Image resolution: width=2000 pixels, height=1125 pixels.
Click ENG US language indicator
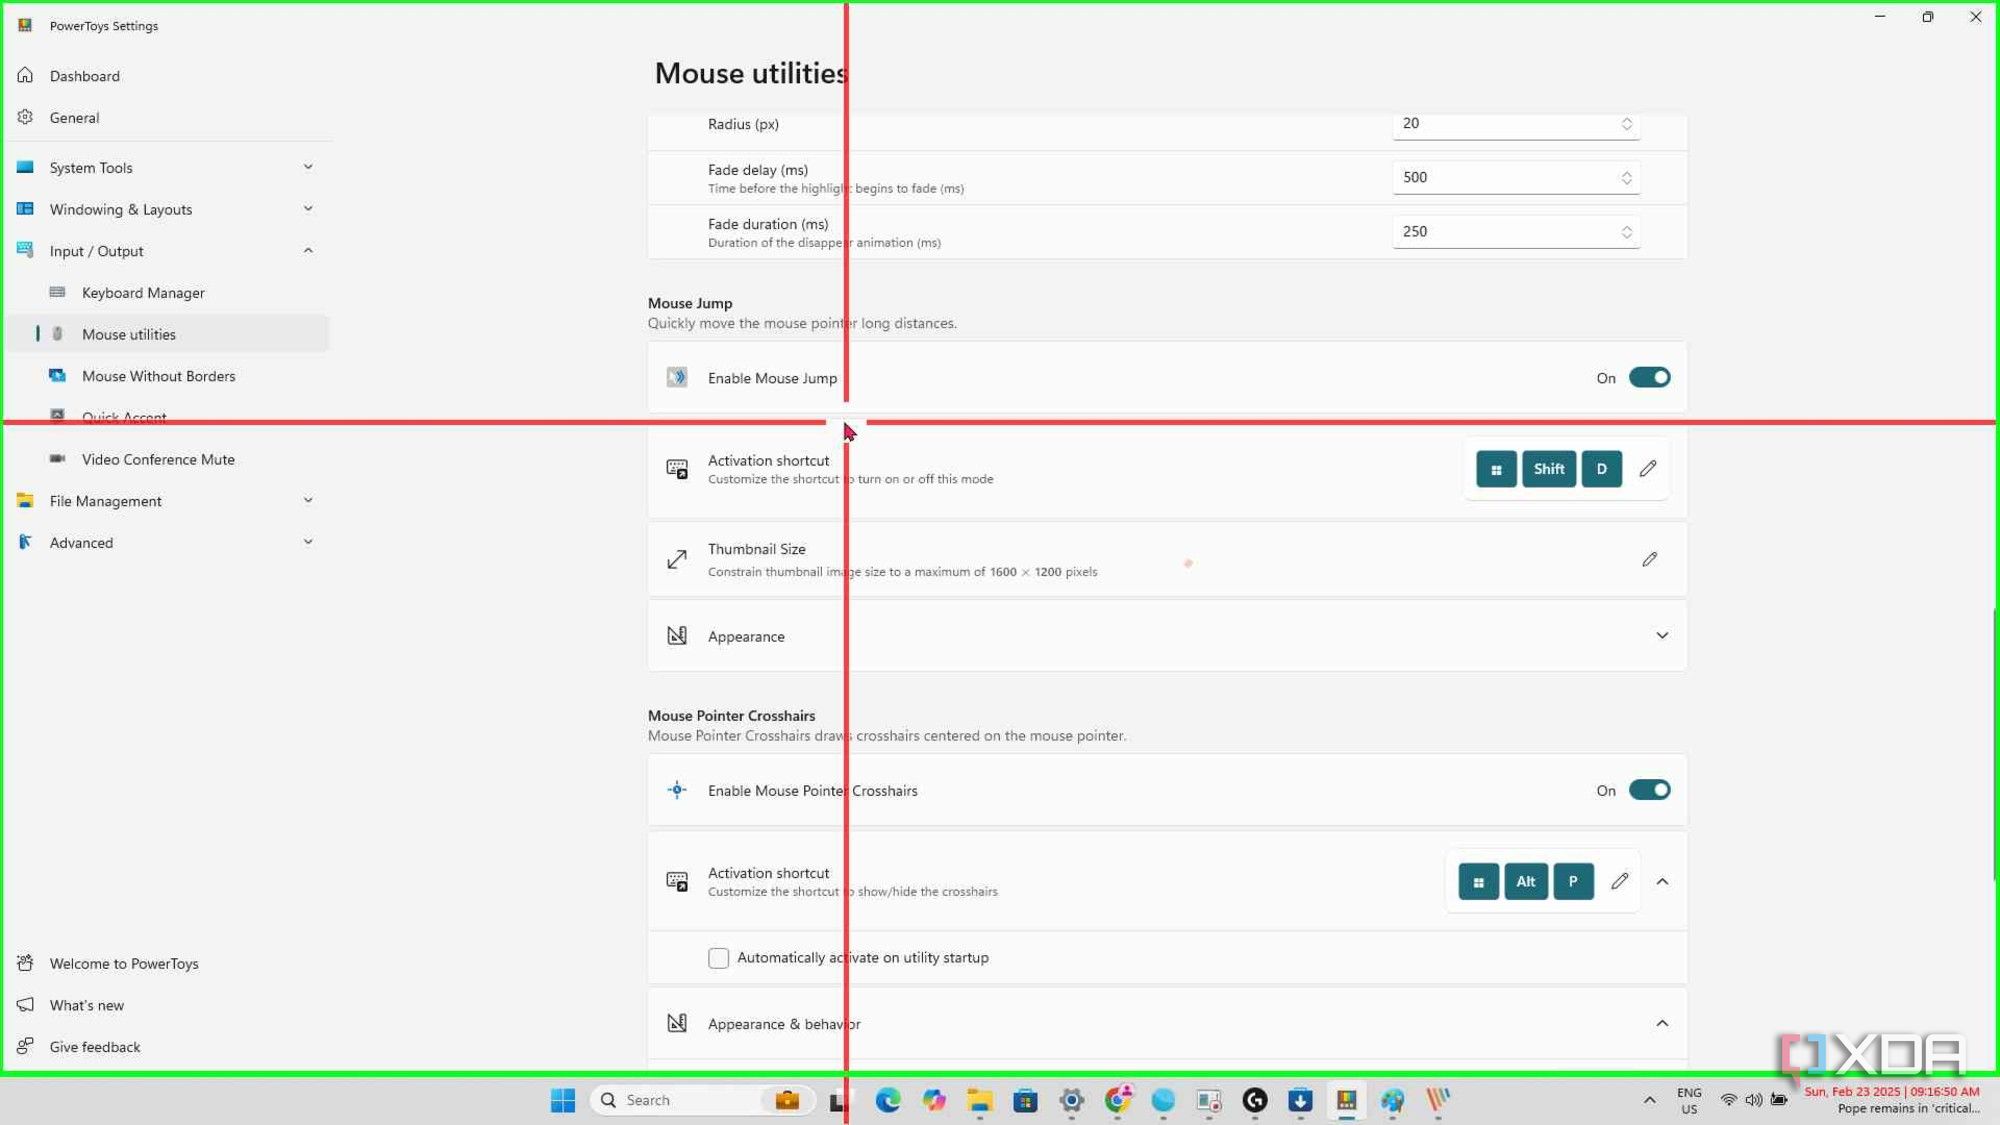pos(1689,1101)
